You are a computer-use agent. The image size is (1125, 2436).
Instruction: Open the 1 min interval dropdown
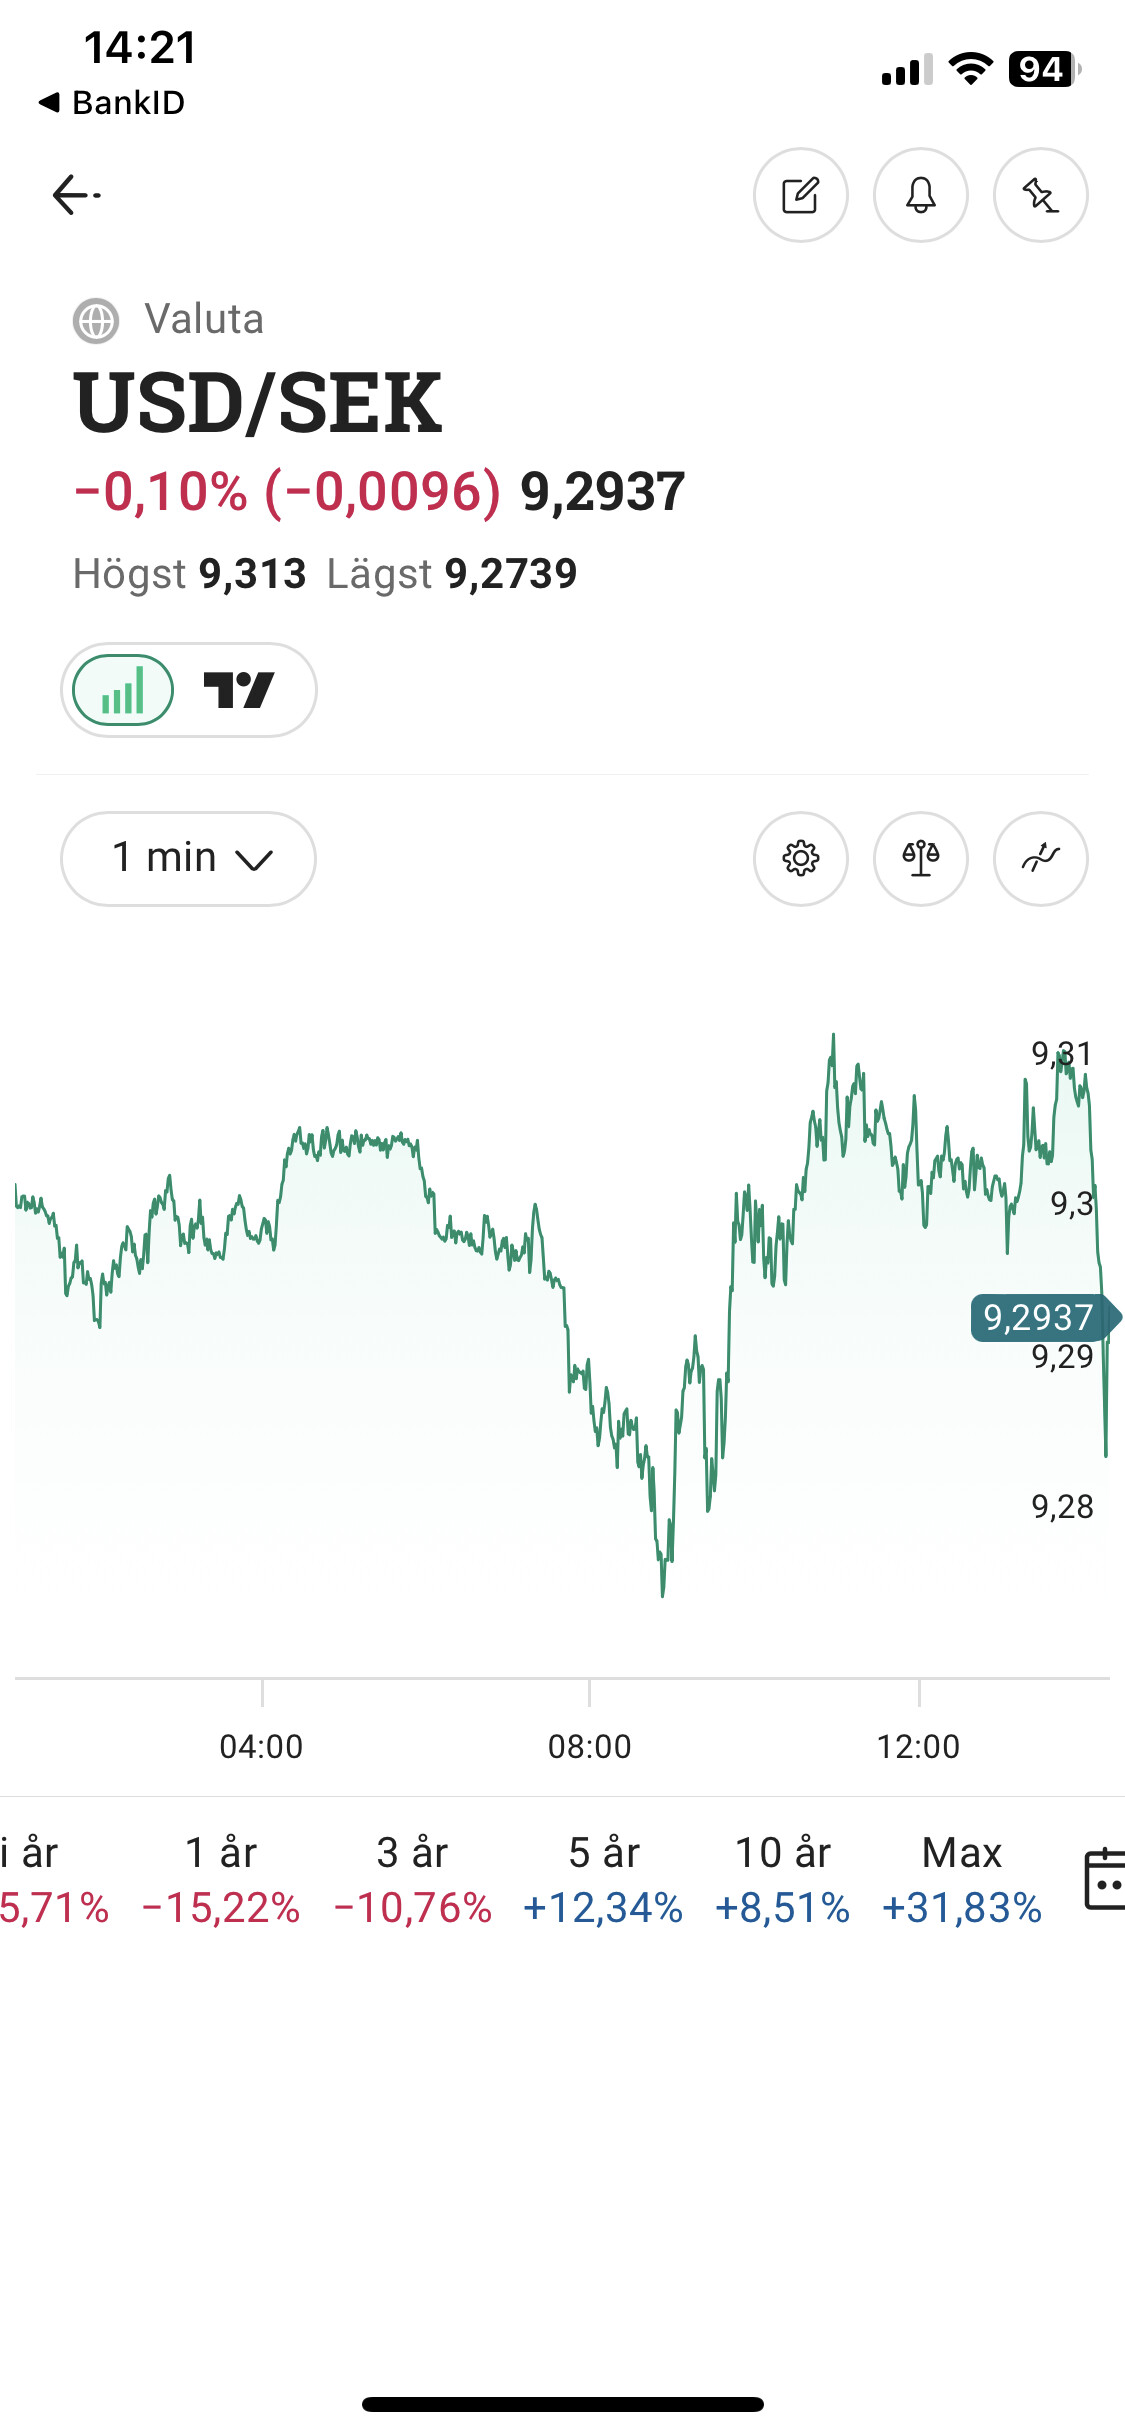click(x=188, y=858)
